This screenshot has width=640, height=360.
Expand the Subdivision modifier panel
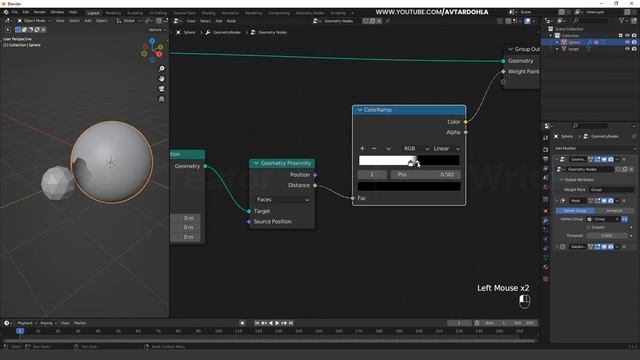point(557,247)
